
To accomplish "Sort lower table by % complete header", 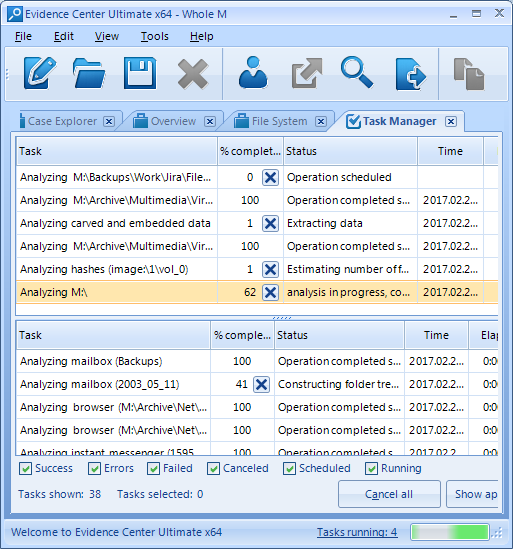I will pyautogui.click(x=242, y=335).
